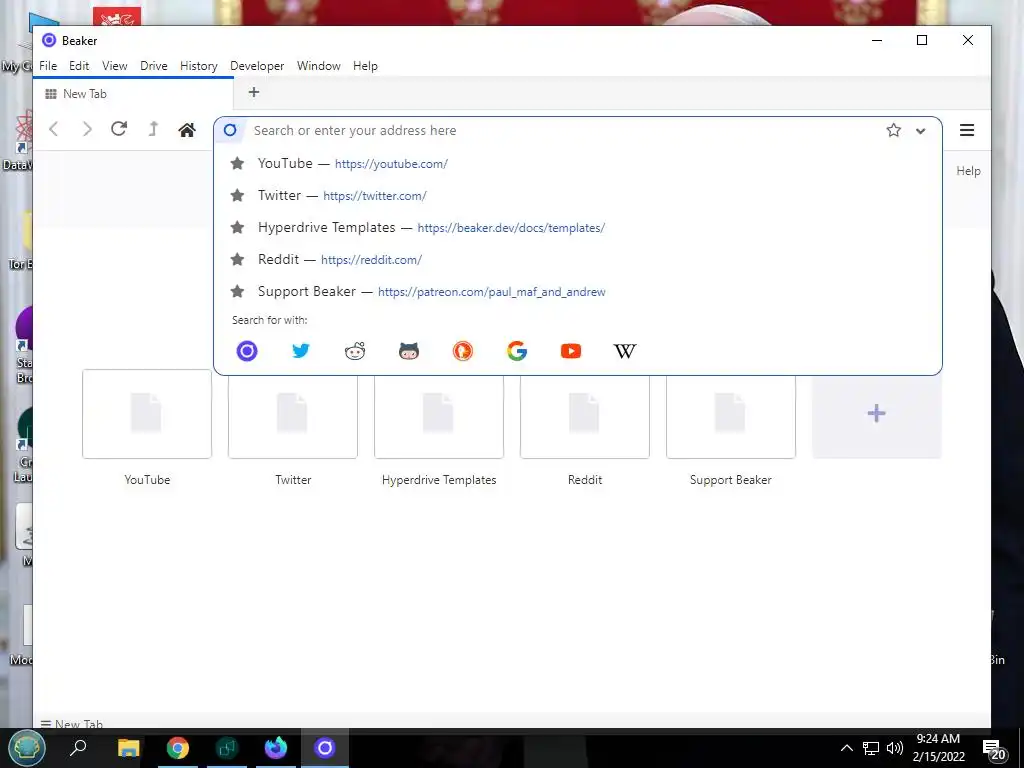Bookmark this page with the star icon
The height and width of the screenshot is (768, 1024).
pyautogui.click(x=893, y=130)
